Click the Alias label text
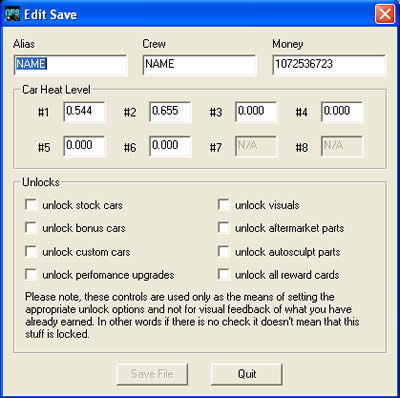The height and width of the screenshot is (398, 400). tap(24, 44)
